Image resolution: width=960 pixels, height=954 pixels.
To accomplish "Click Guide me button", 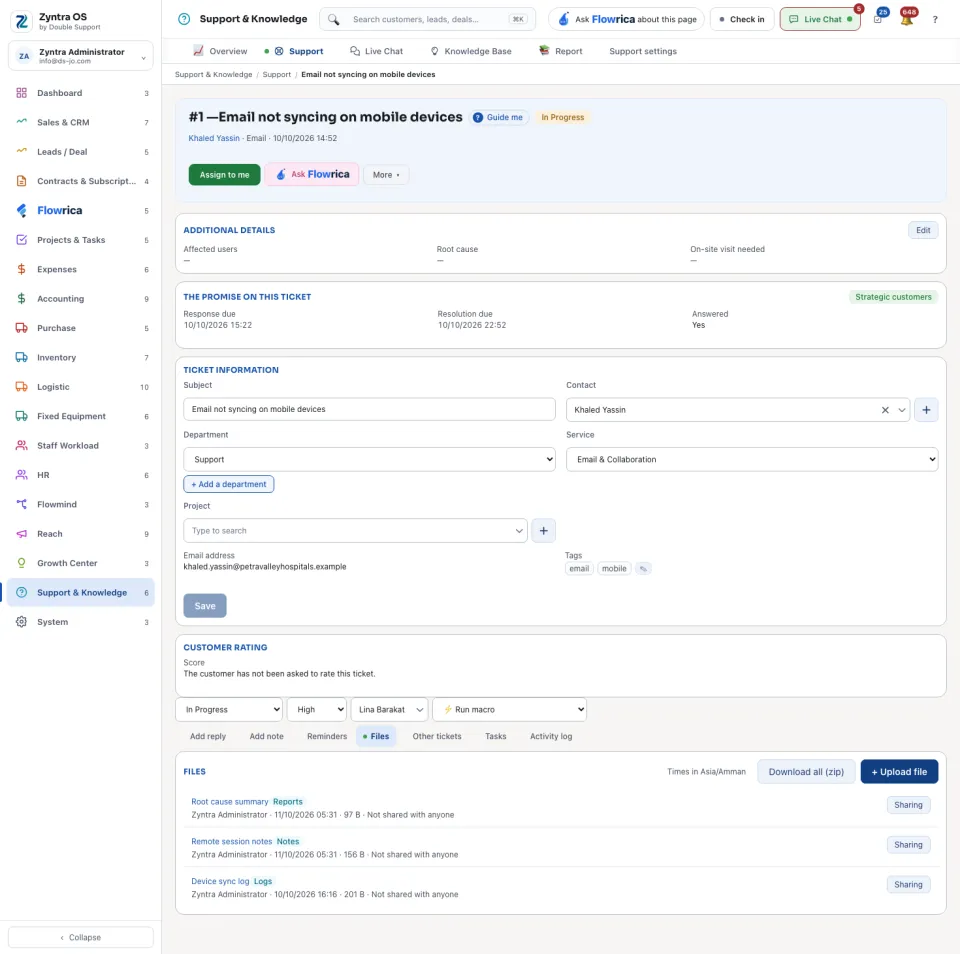I will pyautogui.click(x=499, y=118).
